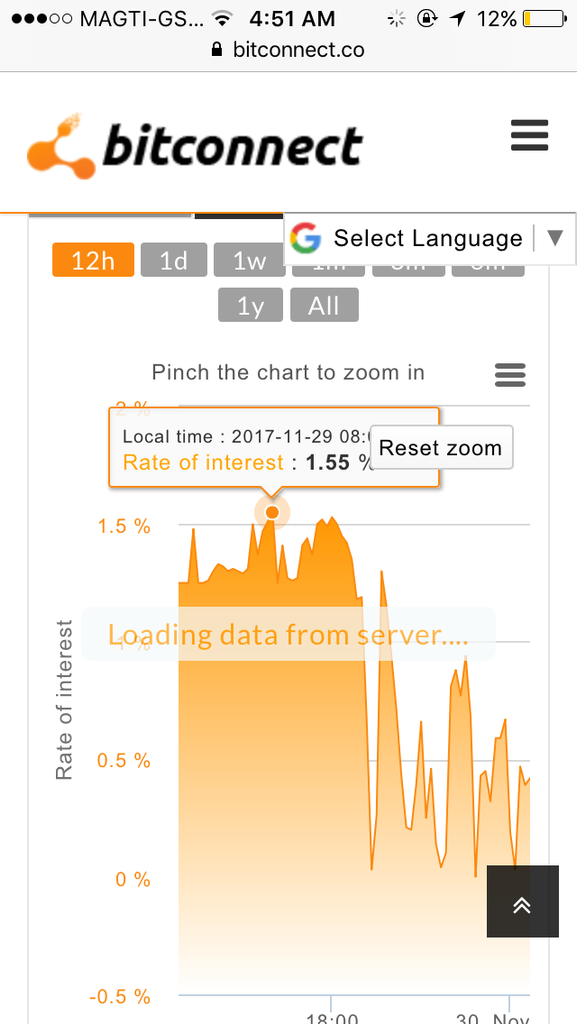
Task: Switch chart range to 1w
Action: (249, 261)
